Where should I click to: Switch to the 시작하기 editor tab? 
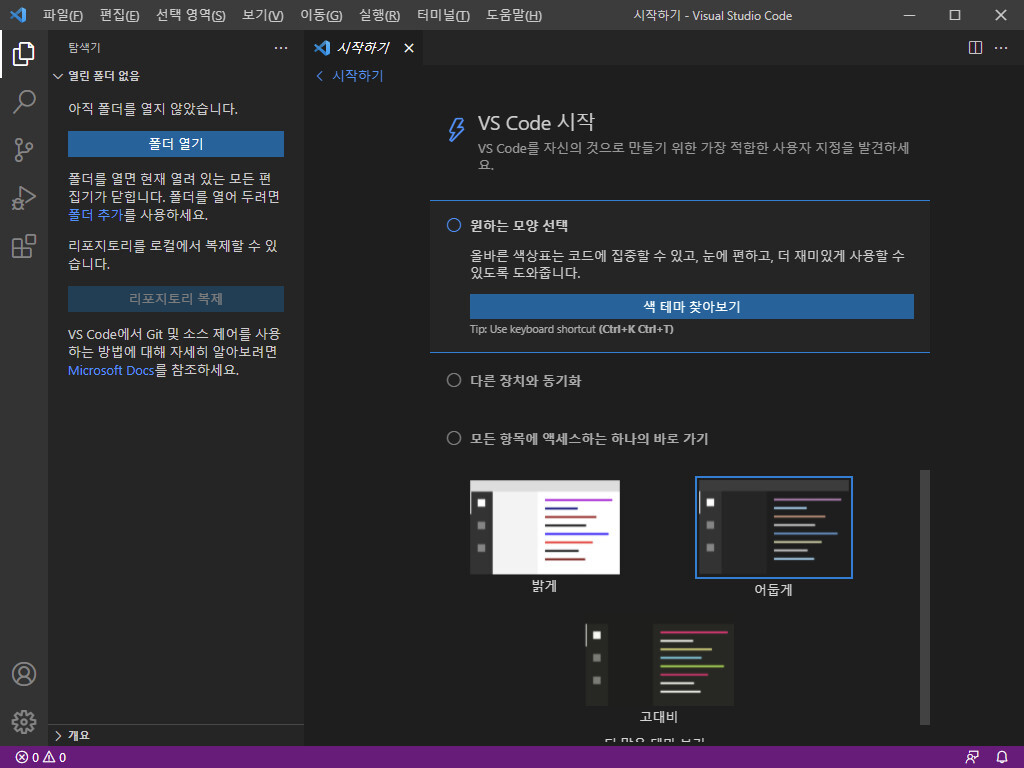[x=363, y=48]
